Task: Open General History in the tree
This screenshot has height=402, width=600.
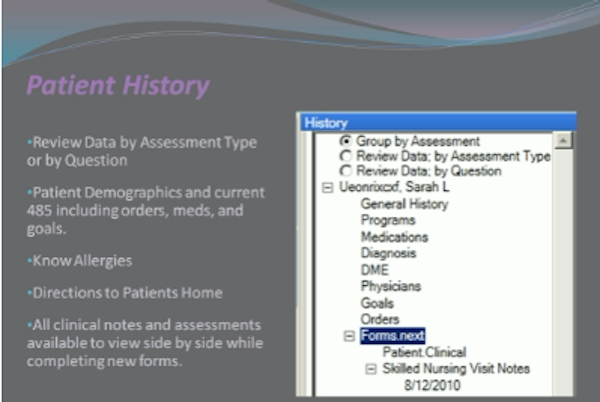Action: pyautogui.click(x=404, y=204)
